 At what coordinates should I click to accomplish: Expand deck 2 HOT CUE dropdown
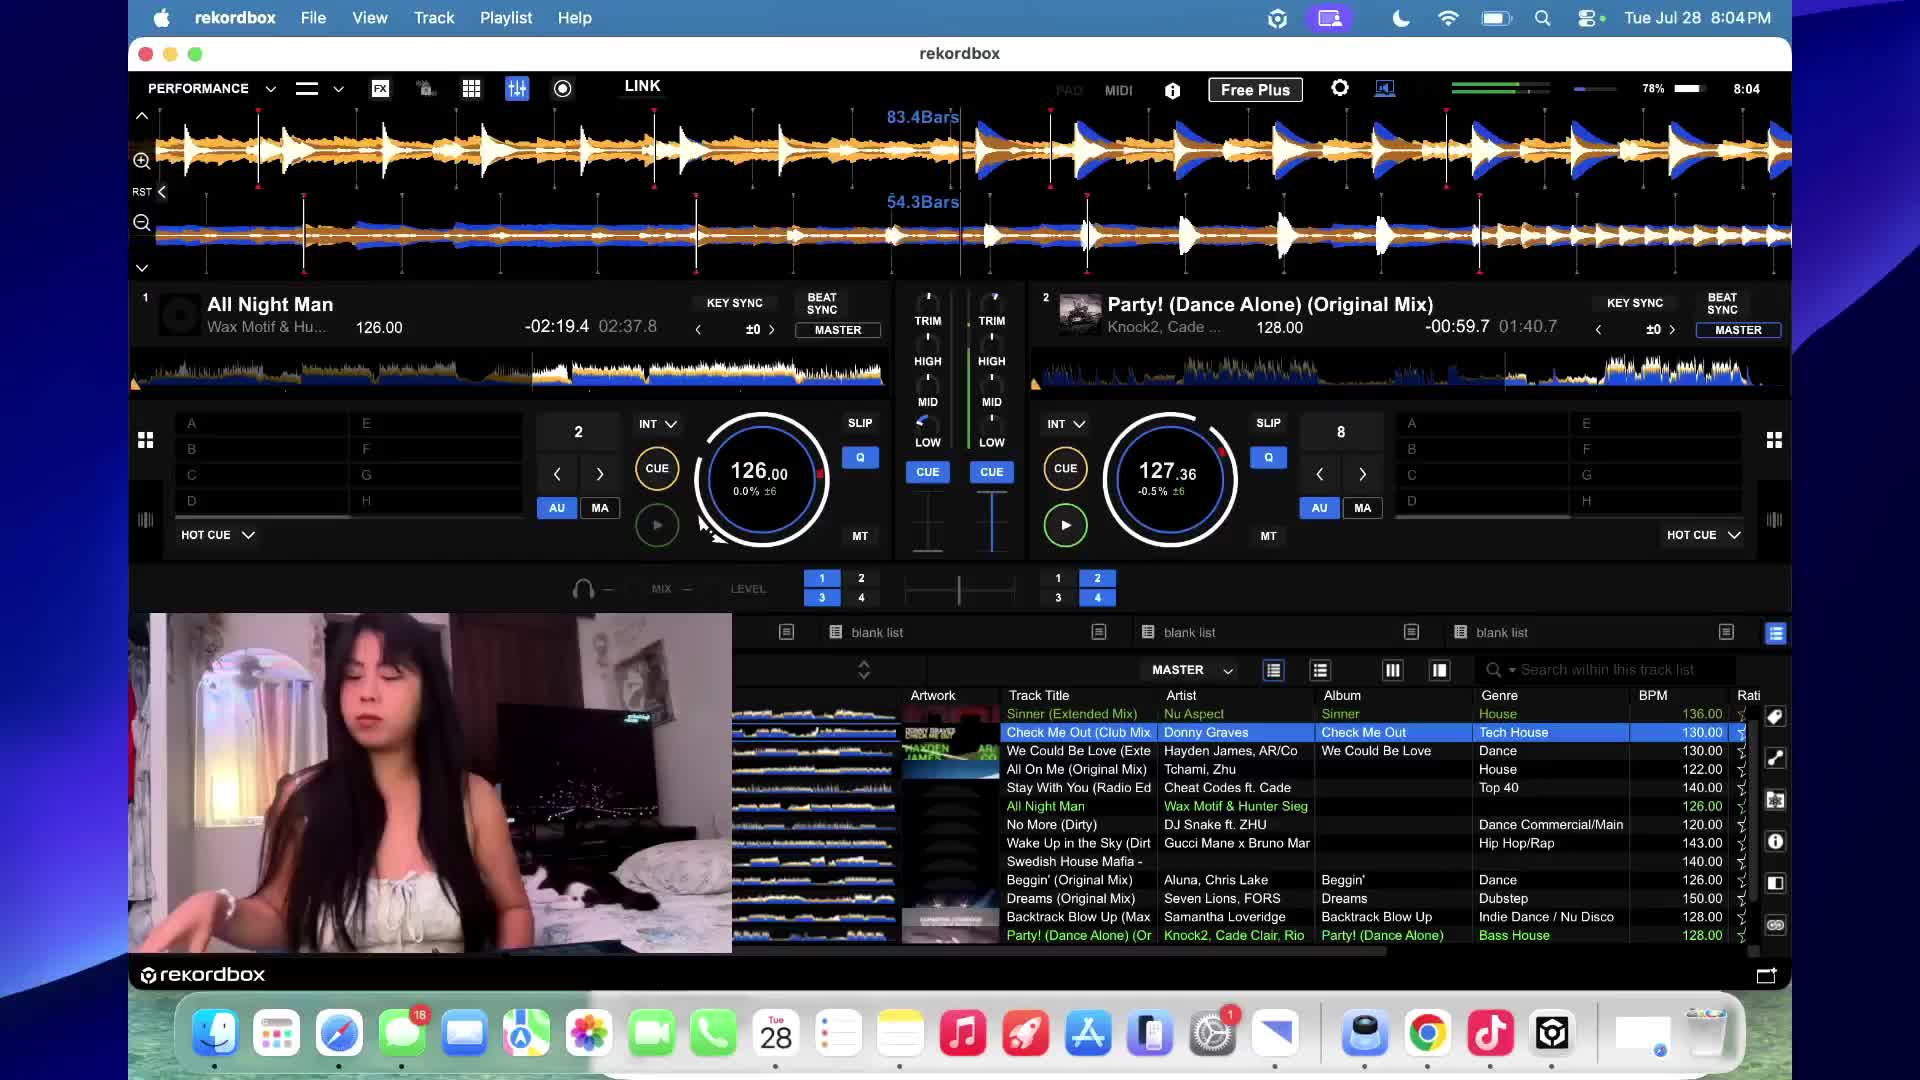[x=1704, y=535]
